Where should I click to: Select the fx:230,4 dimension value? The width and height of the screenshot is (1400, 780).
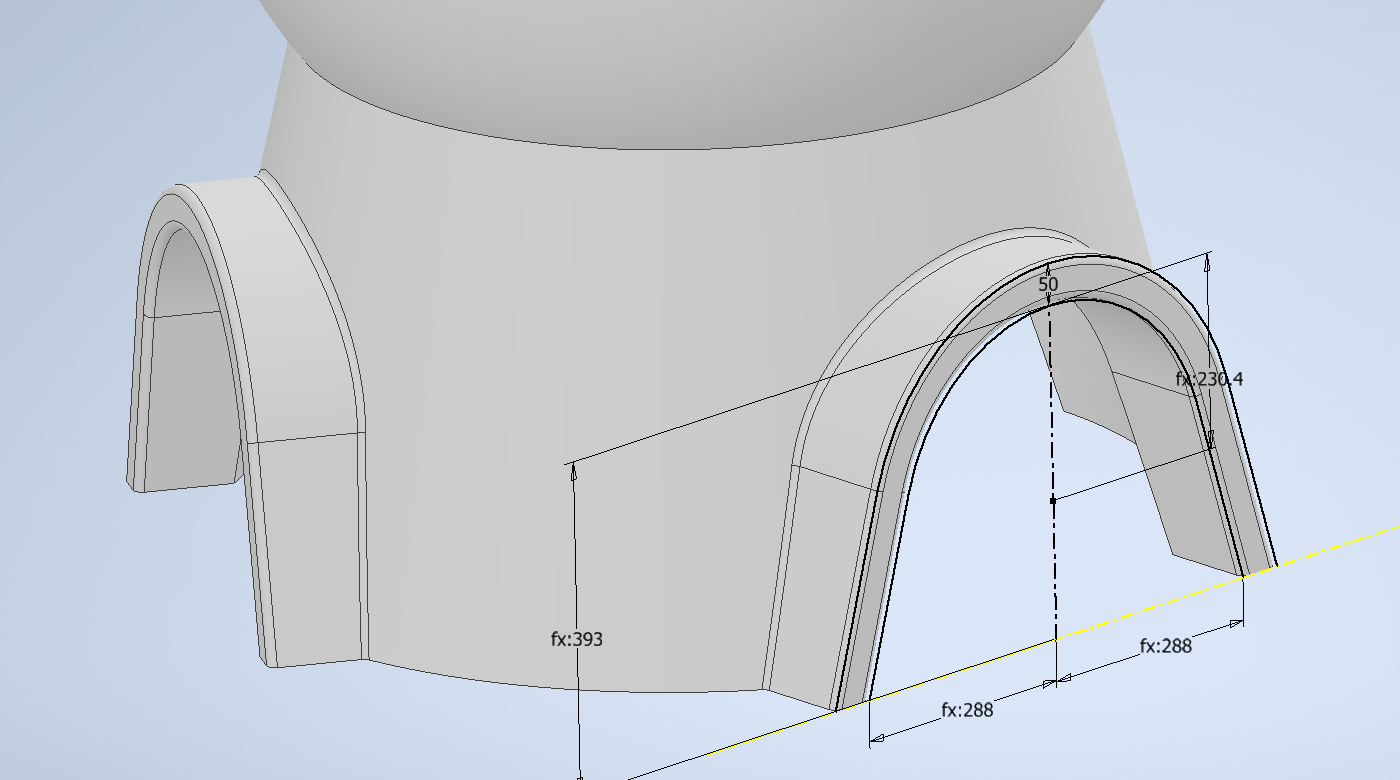[1208, 378]
